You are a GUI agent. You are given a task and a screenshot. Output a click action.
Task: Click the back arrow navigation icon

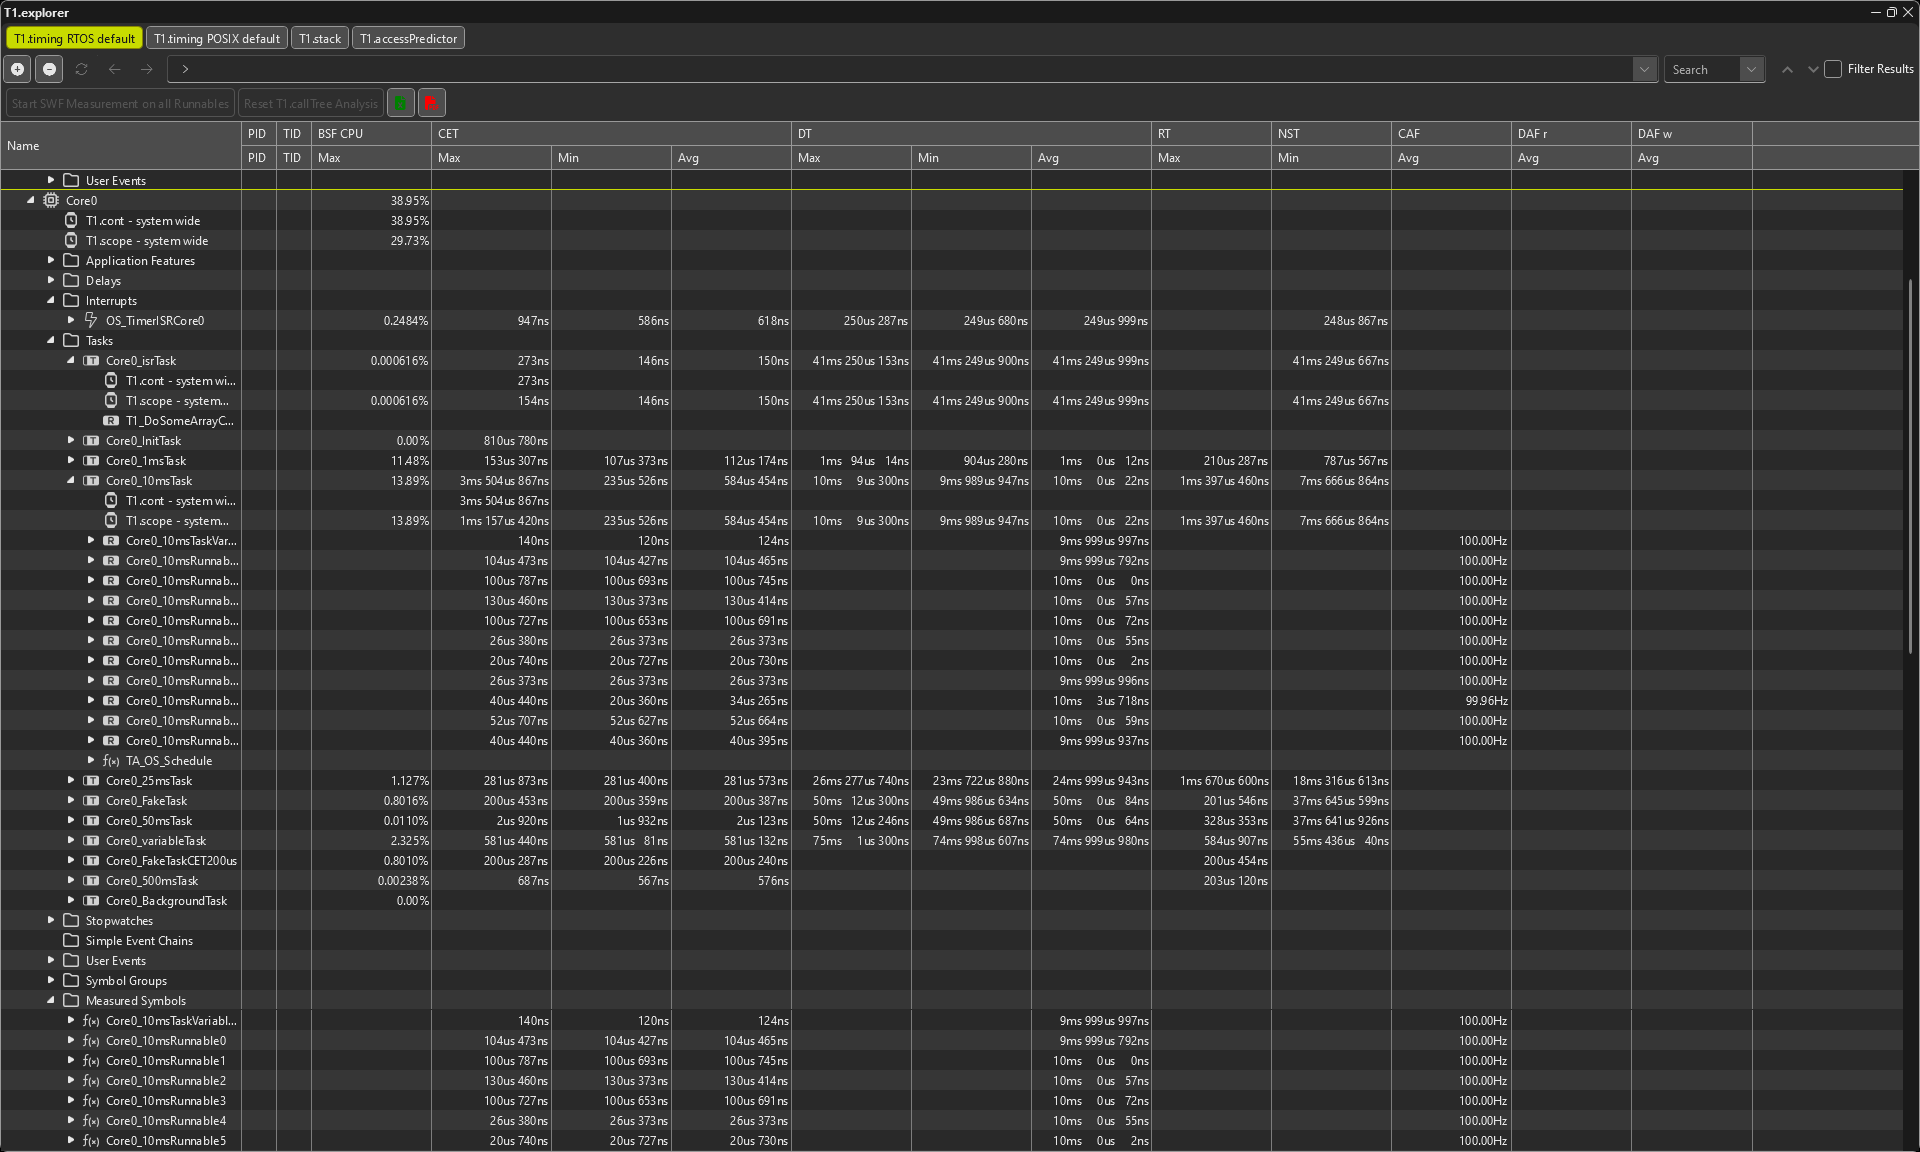pos(114,69)
